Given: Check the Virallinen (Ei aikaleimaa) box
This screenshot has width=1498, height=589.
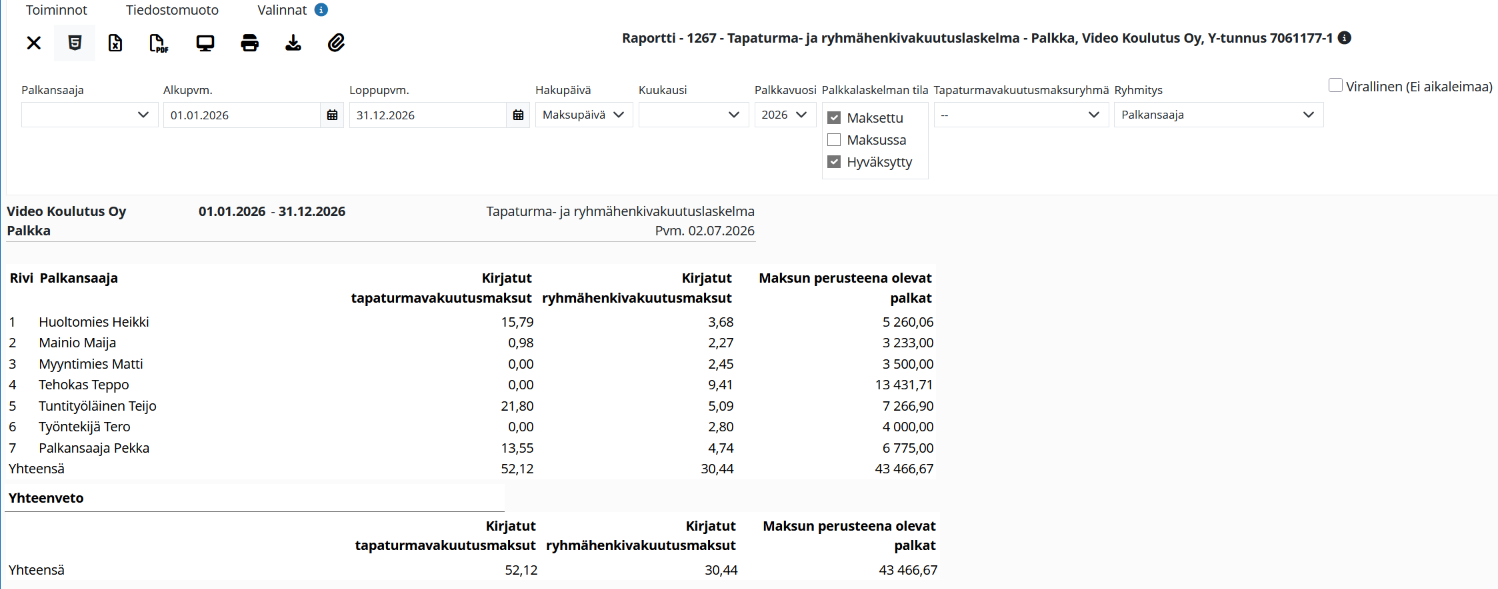Looking at the screenshot, I should (x=1335, y=86).
